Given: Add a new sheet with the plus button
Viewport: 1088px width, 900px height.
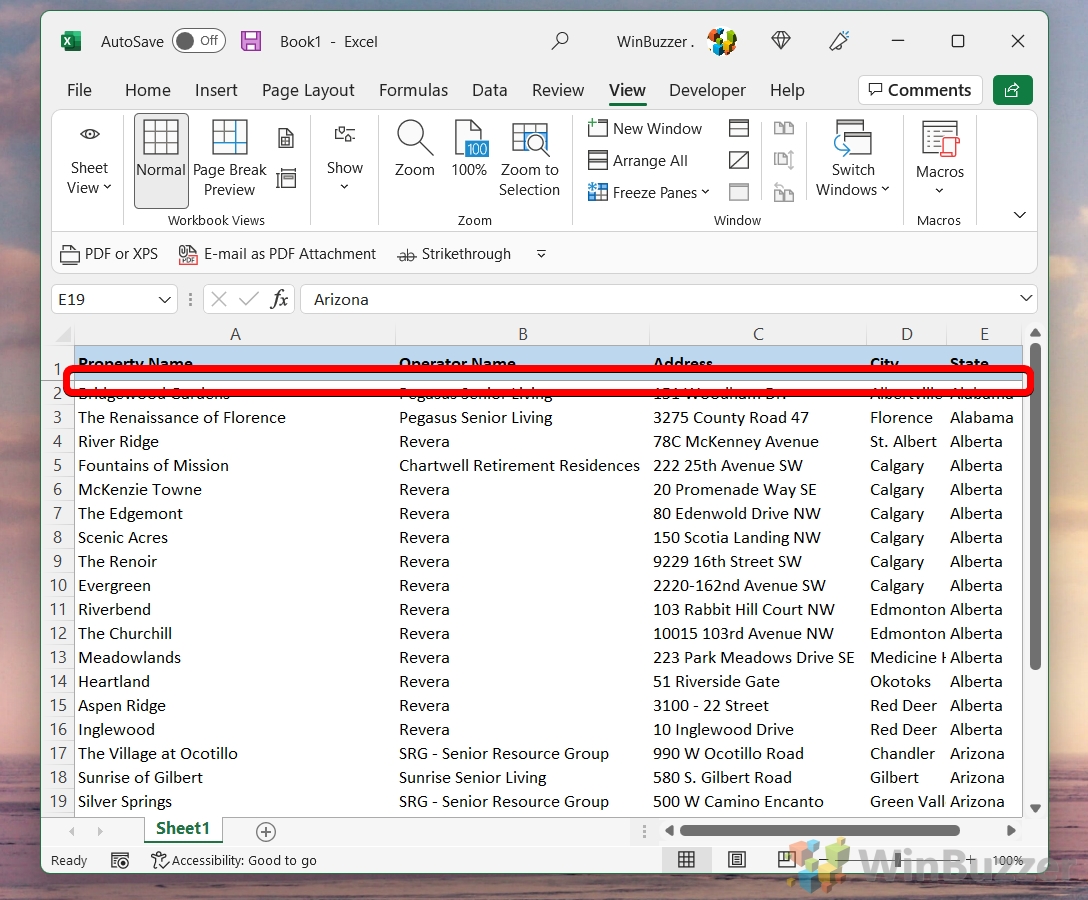Looking at the screenshot, I should coord(265,831).
